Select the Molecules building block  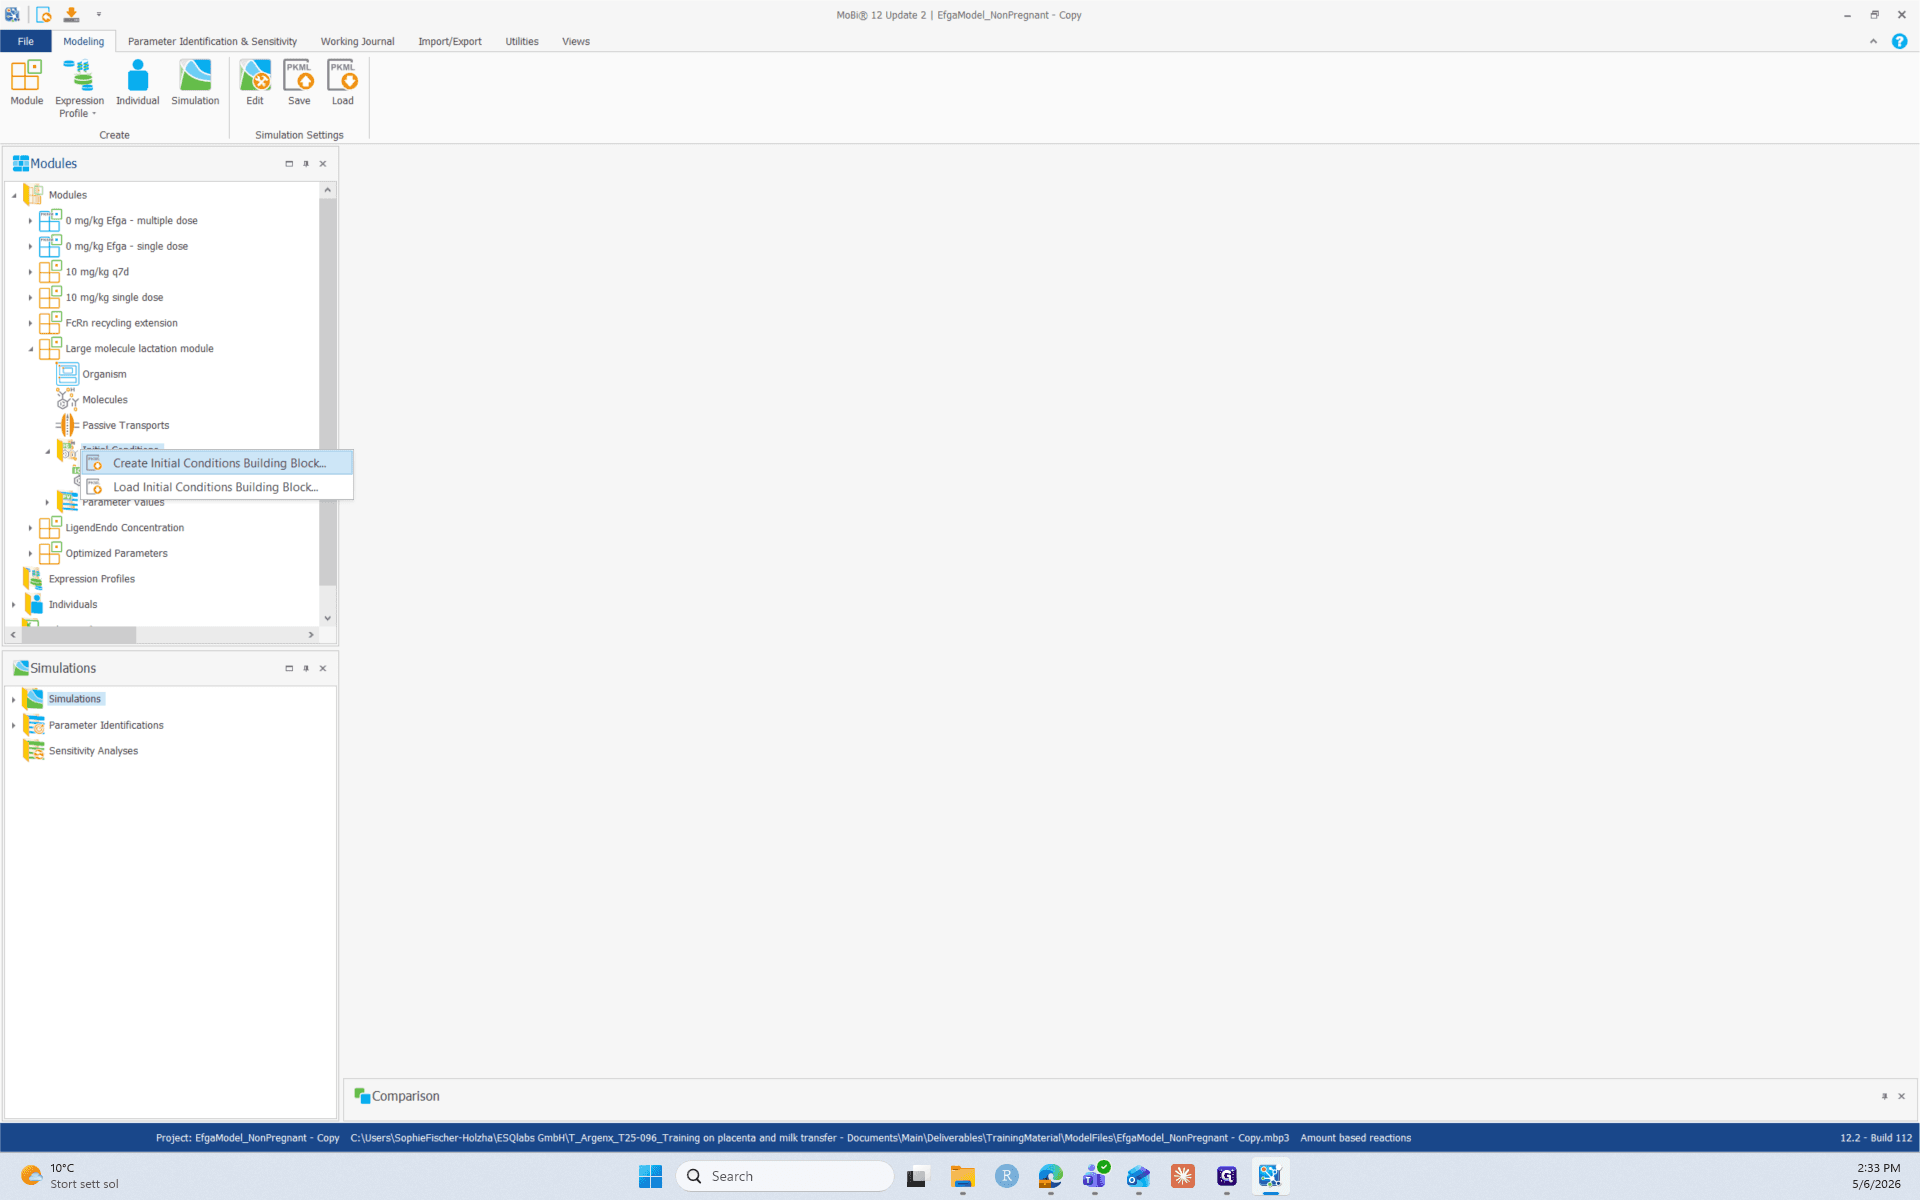click(105, 400)
